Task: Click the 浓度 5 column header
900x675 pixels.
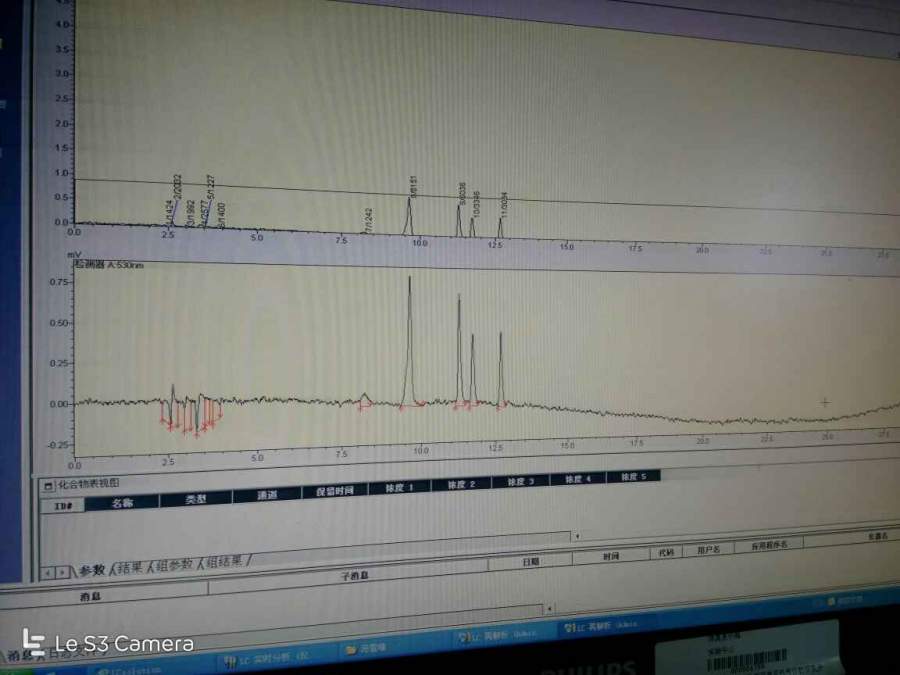Action: coord(634,476)
